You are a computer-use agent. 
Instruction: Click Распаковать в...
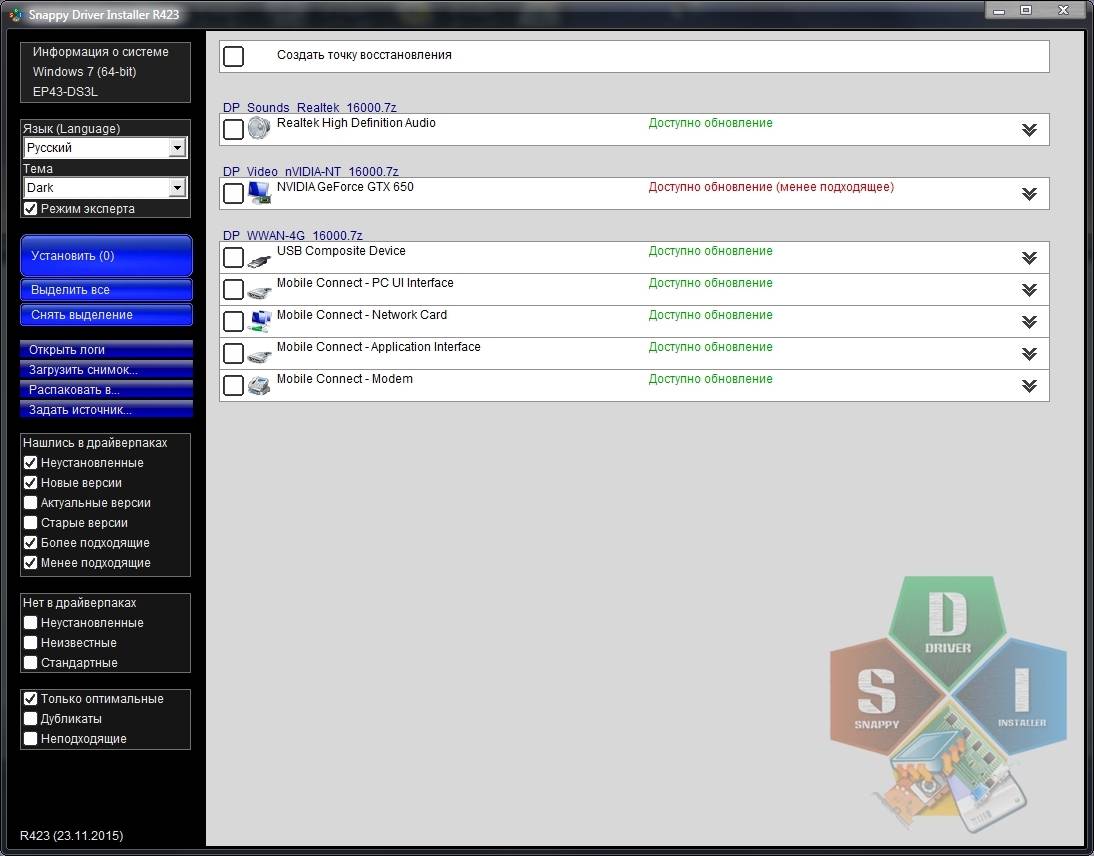tap(106, 390)
